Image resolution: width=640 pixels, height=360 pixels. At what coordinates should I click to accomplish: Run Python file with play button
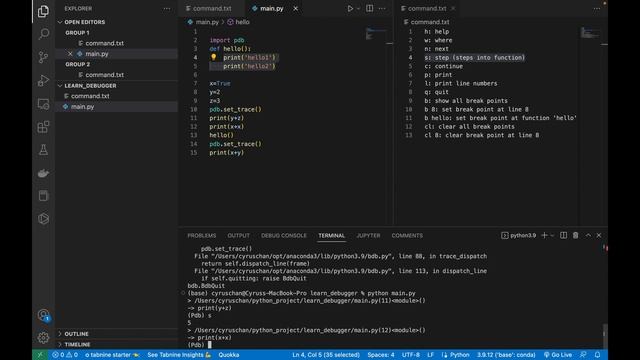(350, 8)
